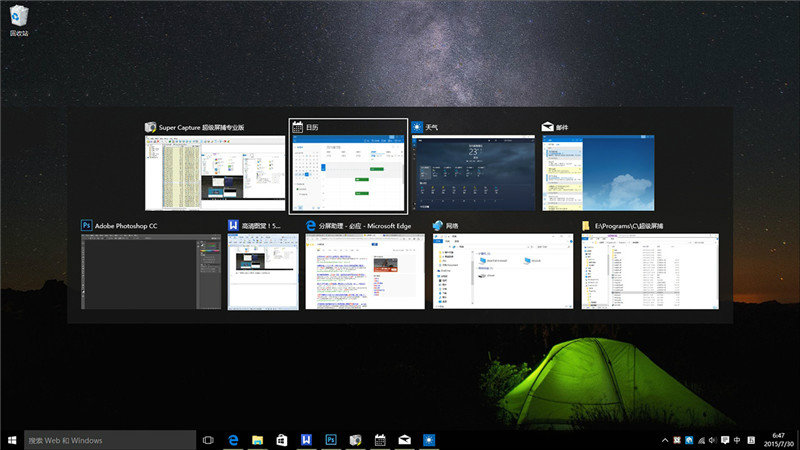This screenshot has height=450, width=800.
Task: Open the Windows Start menu
Action: click(12, 440)
